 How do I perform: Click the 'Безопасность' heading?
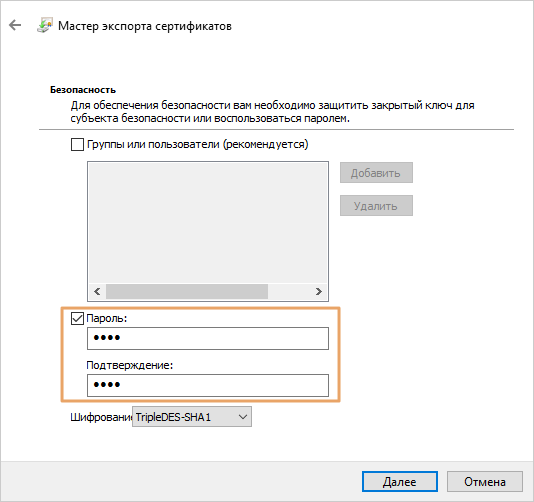83,90
